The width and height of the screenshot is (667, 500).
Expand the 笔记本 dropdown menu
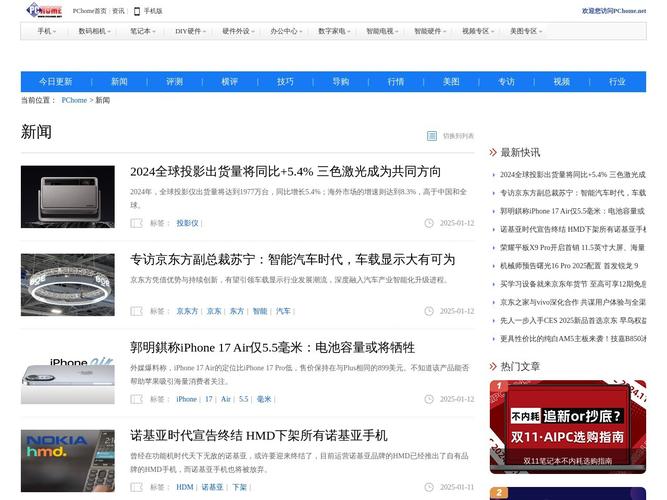[143, 31]
